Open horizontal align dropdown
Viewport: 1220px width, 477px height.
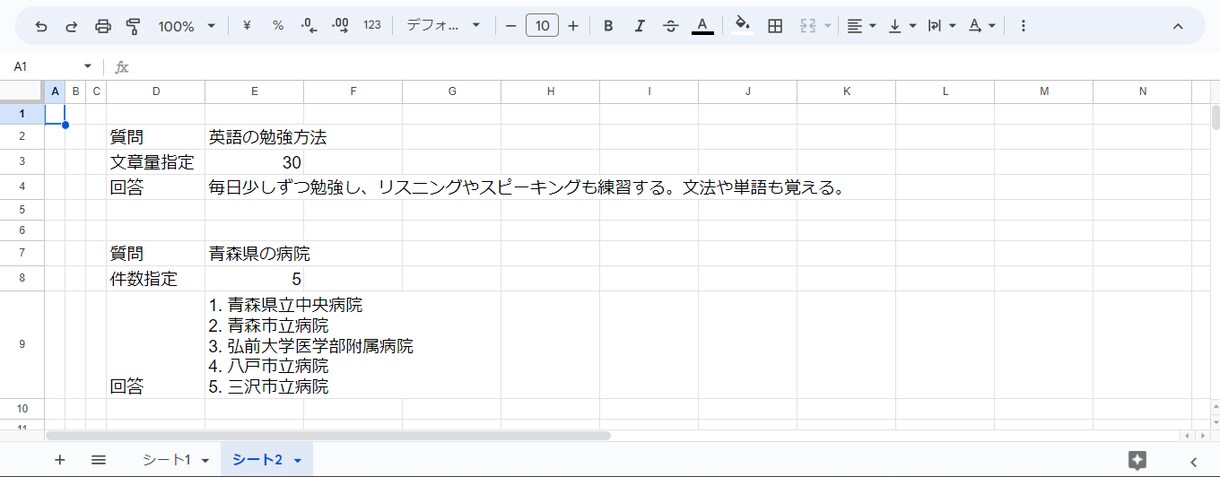point(861,26)
